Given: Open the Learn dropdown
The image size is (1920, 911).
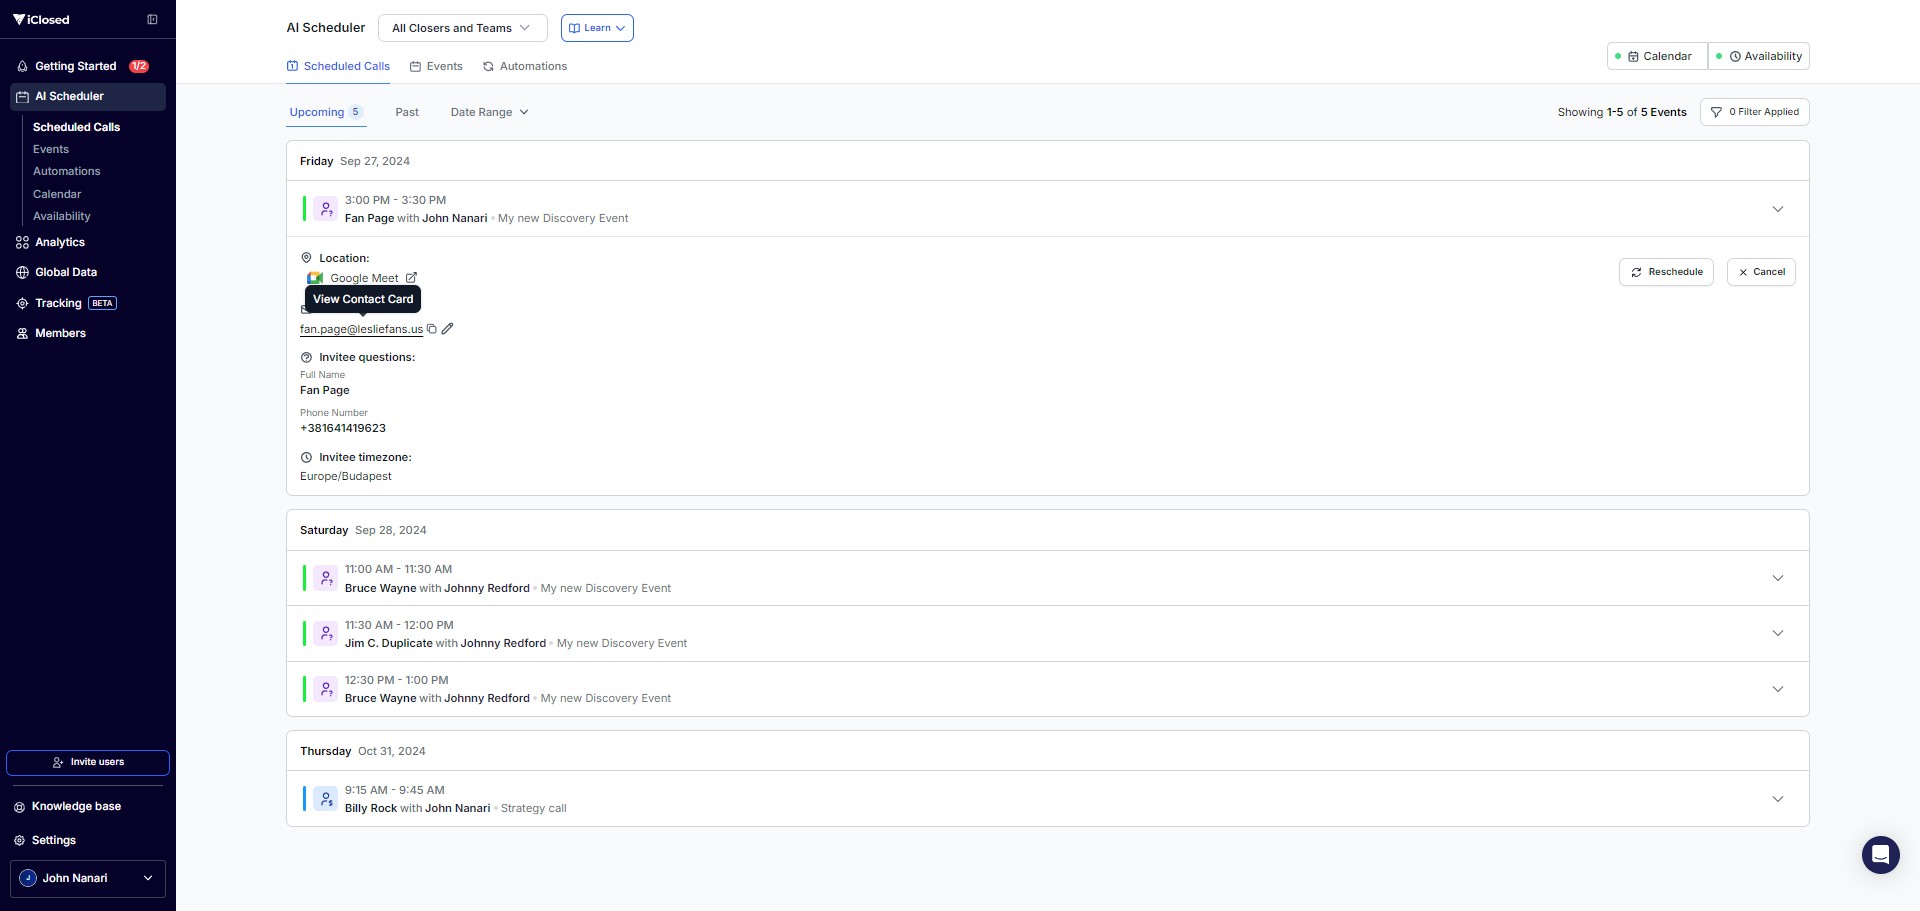Looking at the screenshot, I should click(597, 28).
